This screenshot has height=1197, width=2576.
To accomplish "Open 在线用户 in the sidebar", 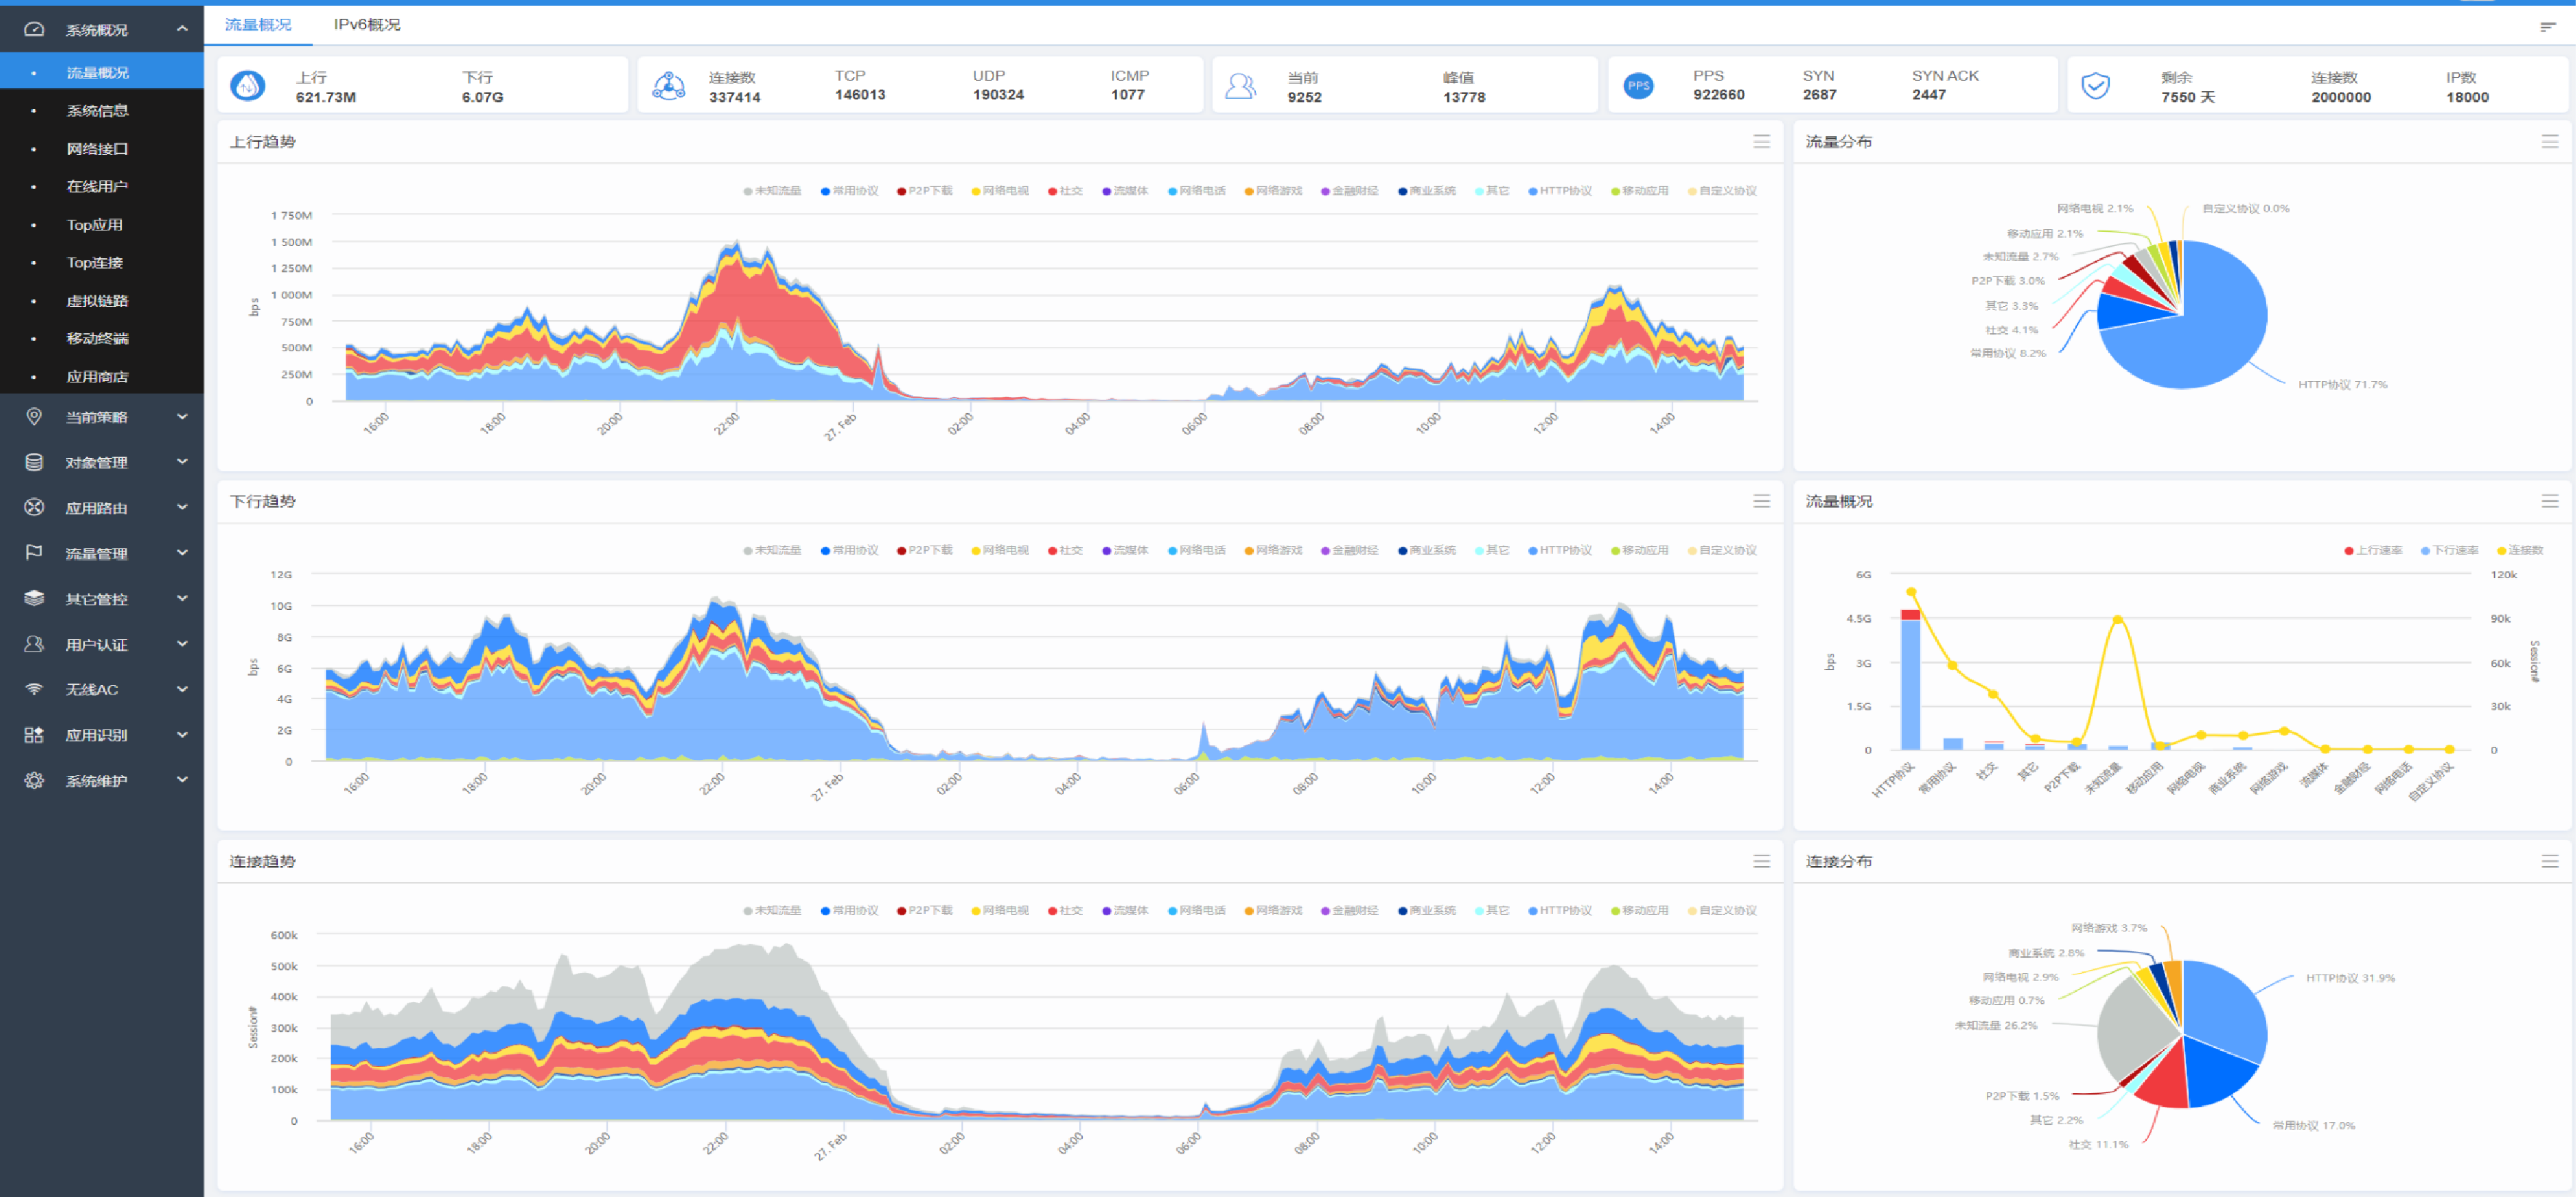I will (97, 186).
